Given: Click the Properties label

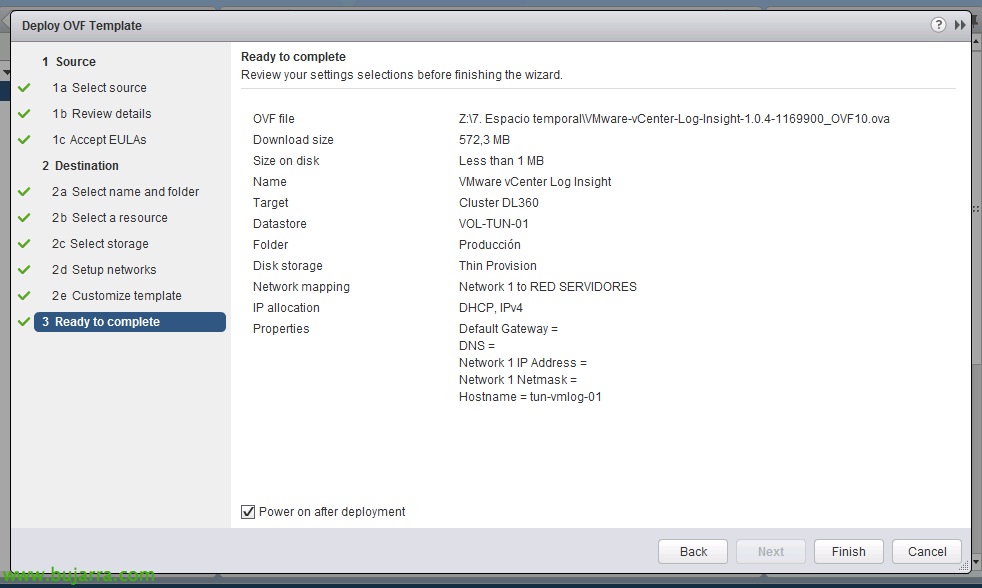Looking at the screenshot, I should (x=281, y=329).
